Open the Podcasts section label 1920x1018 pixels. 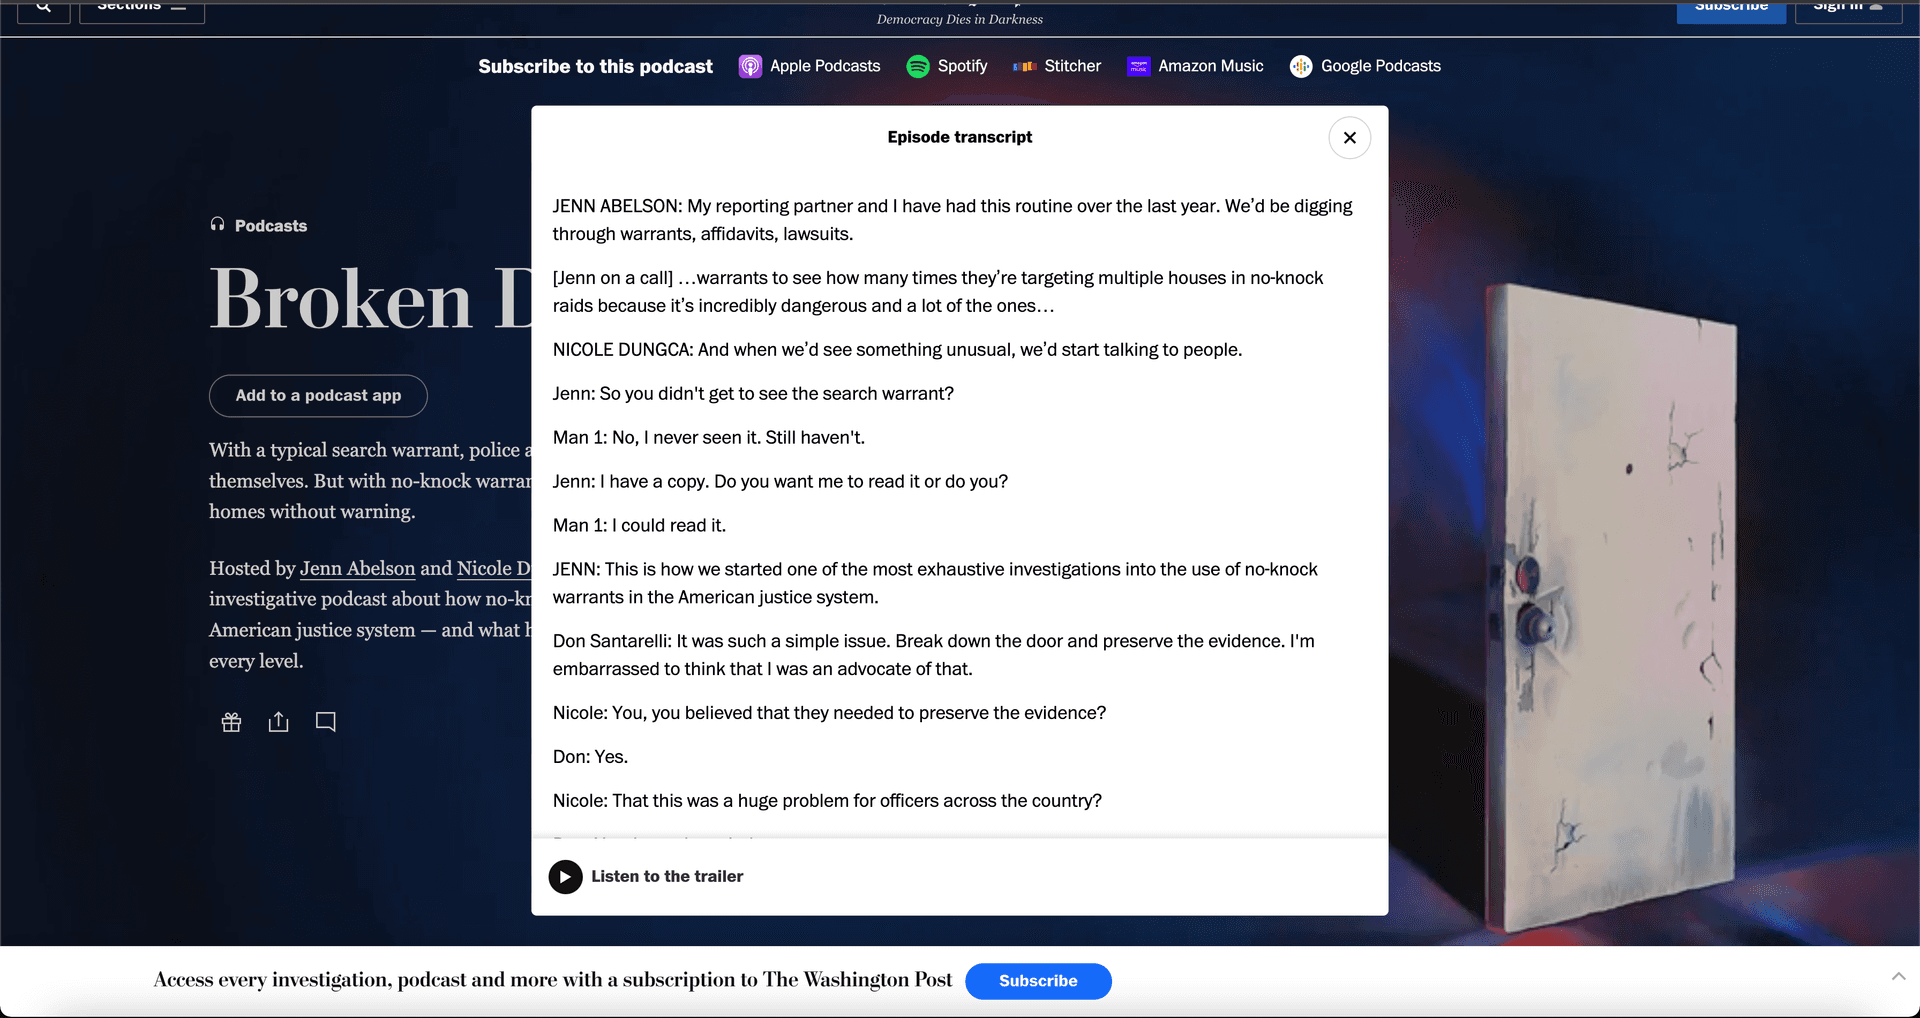270,225
